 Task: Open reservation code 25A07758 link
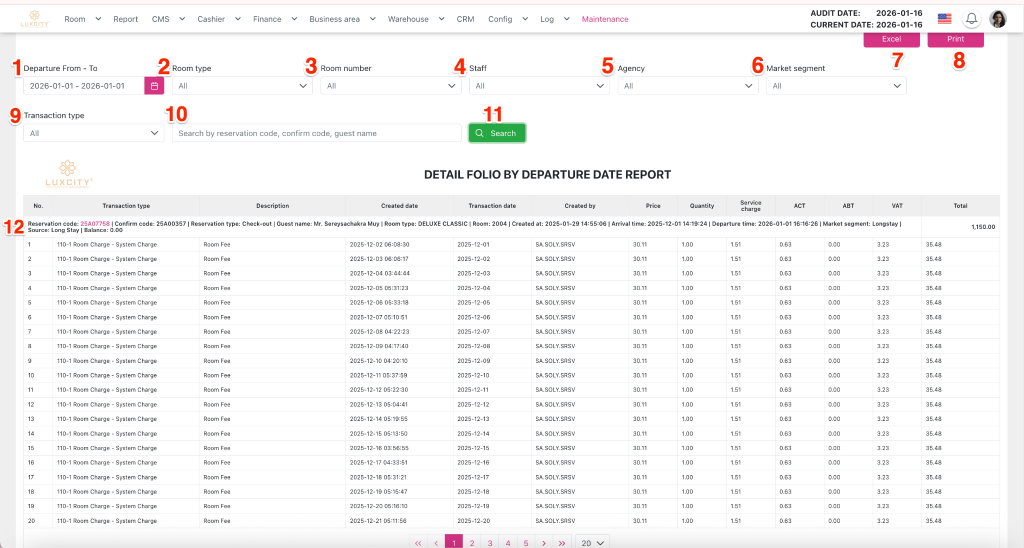95,223
